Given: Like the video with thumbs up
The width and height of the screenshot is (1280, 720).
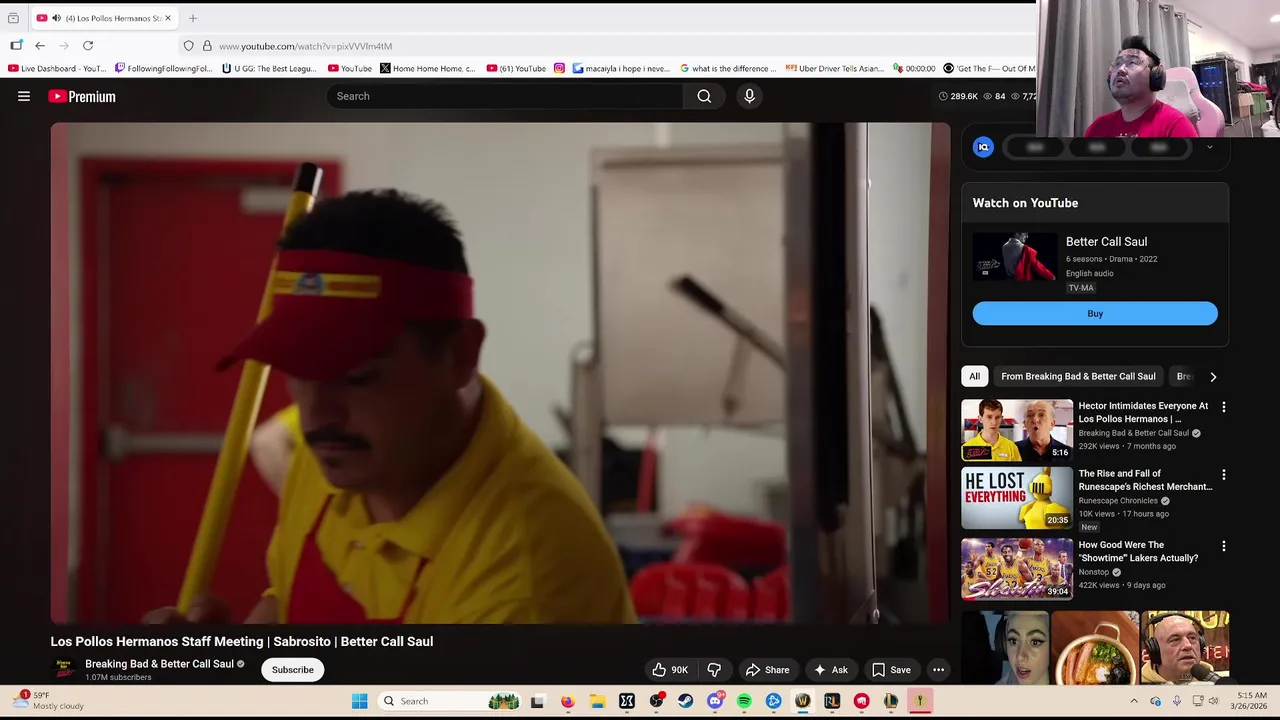Looking at the screenshot, I should (x=670, y=670).
